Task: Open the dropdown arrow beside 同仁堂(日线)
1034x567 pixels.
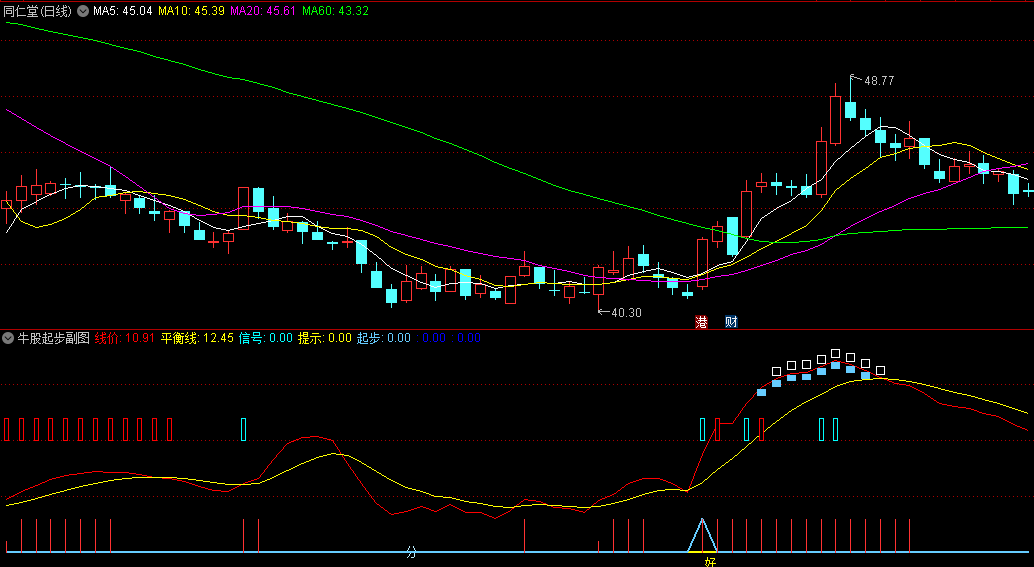Action: tap(83, 11)
